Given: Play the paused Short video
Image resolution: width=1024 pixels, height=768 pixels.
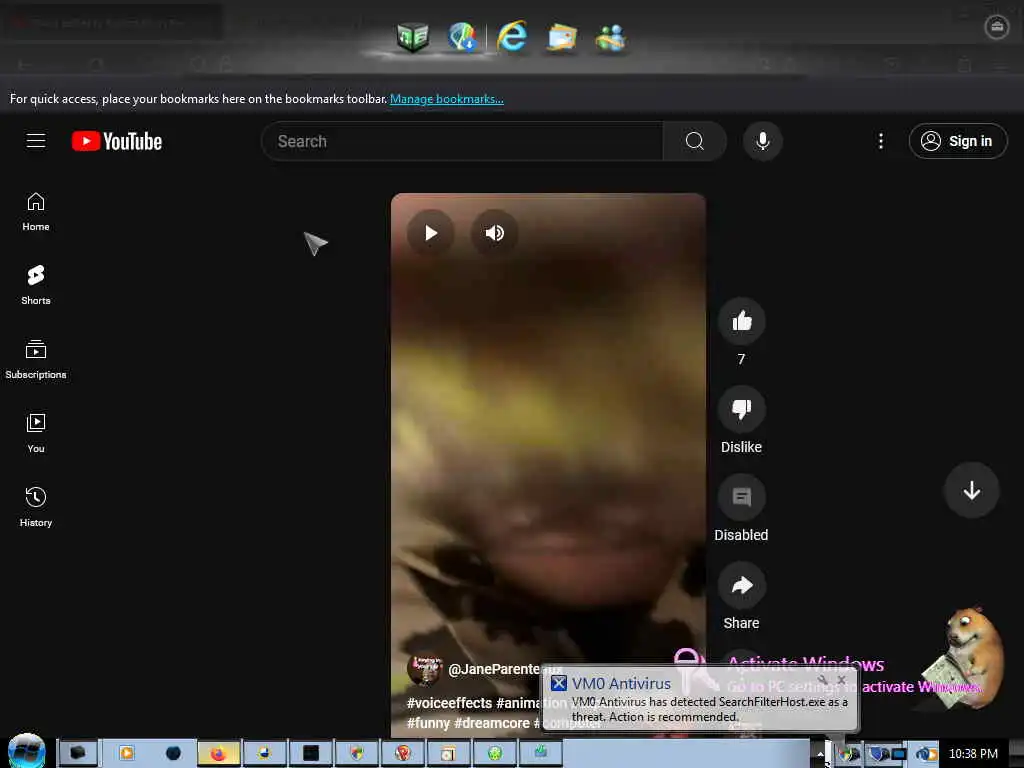Looking at the screenshot, I should (x=430, y=233).
